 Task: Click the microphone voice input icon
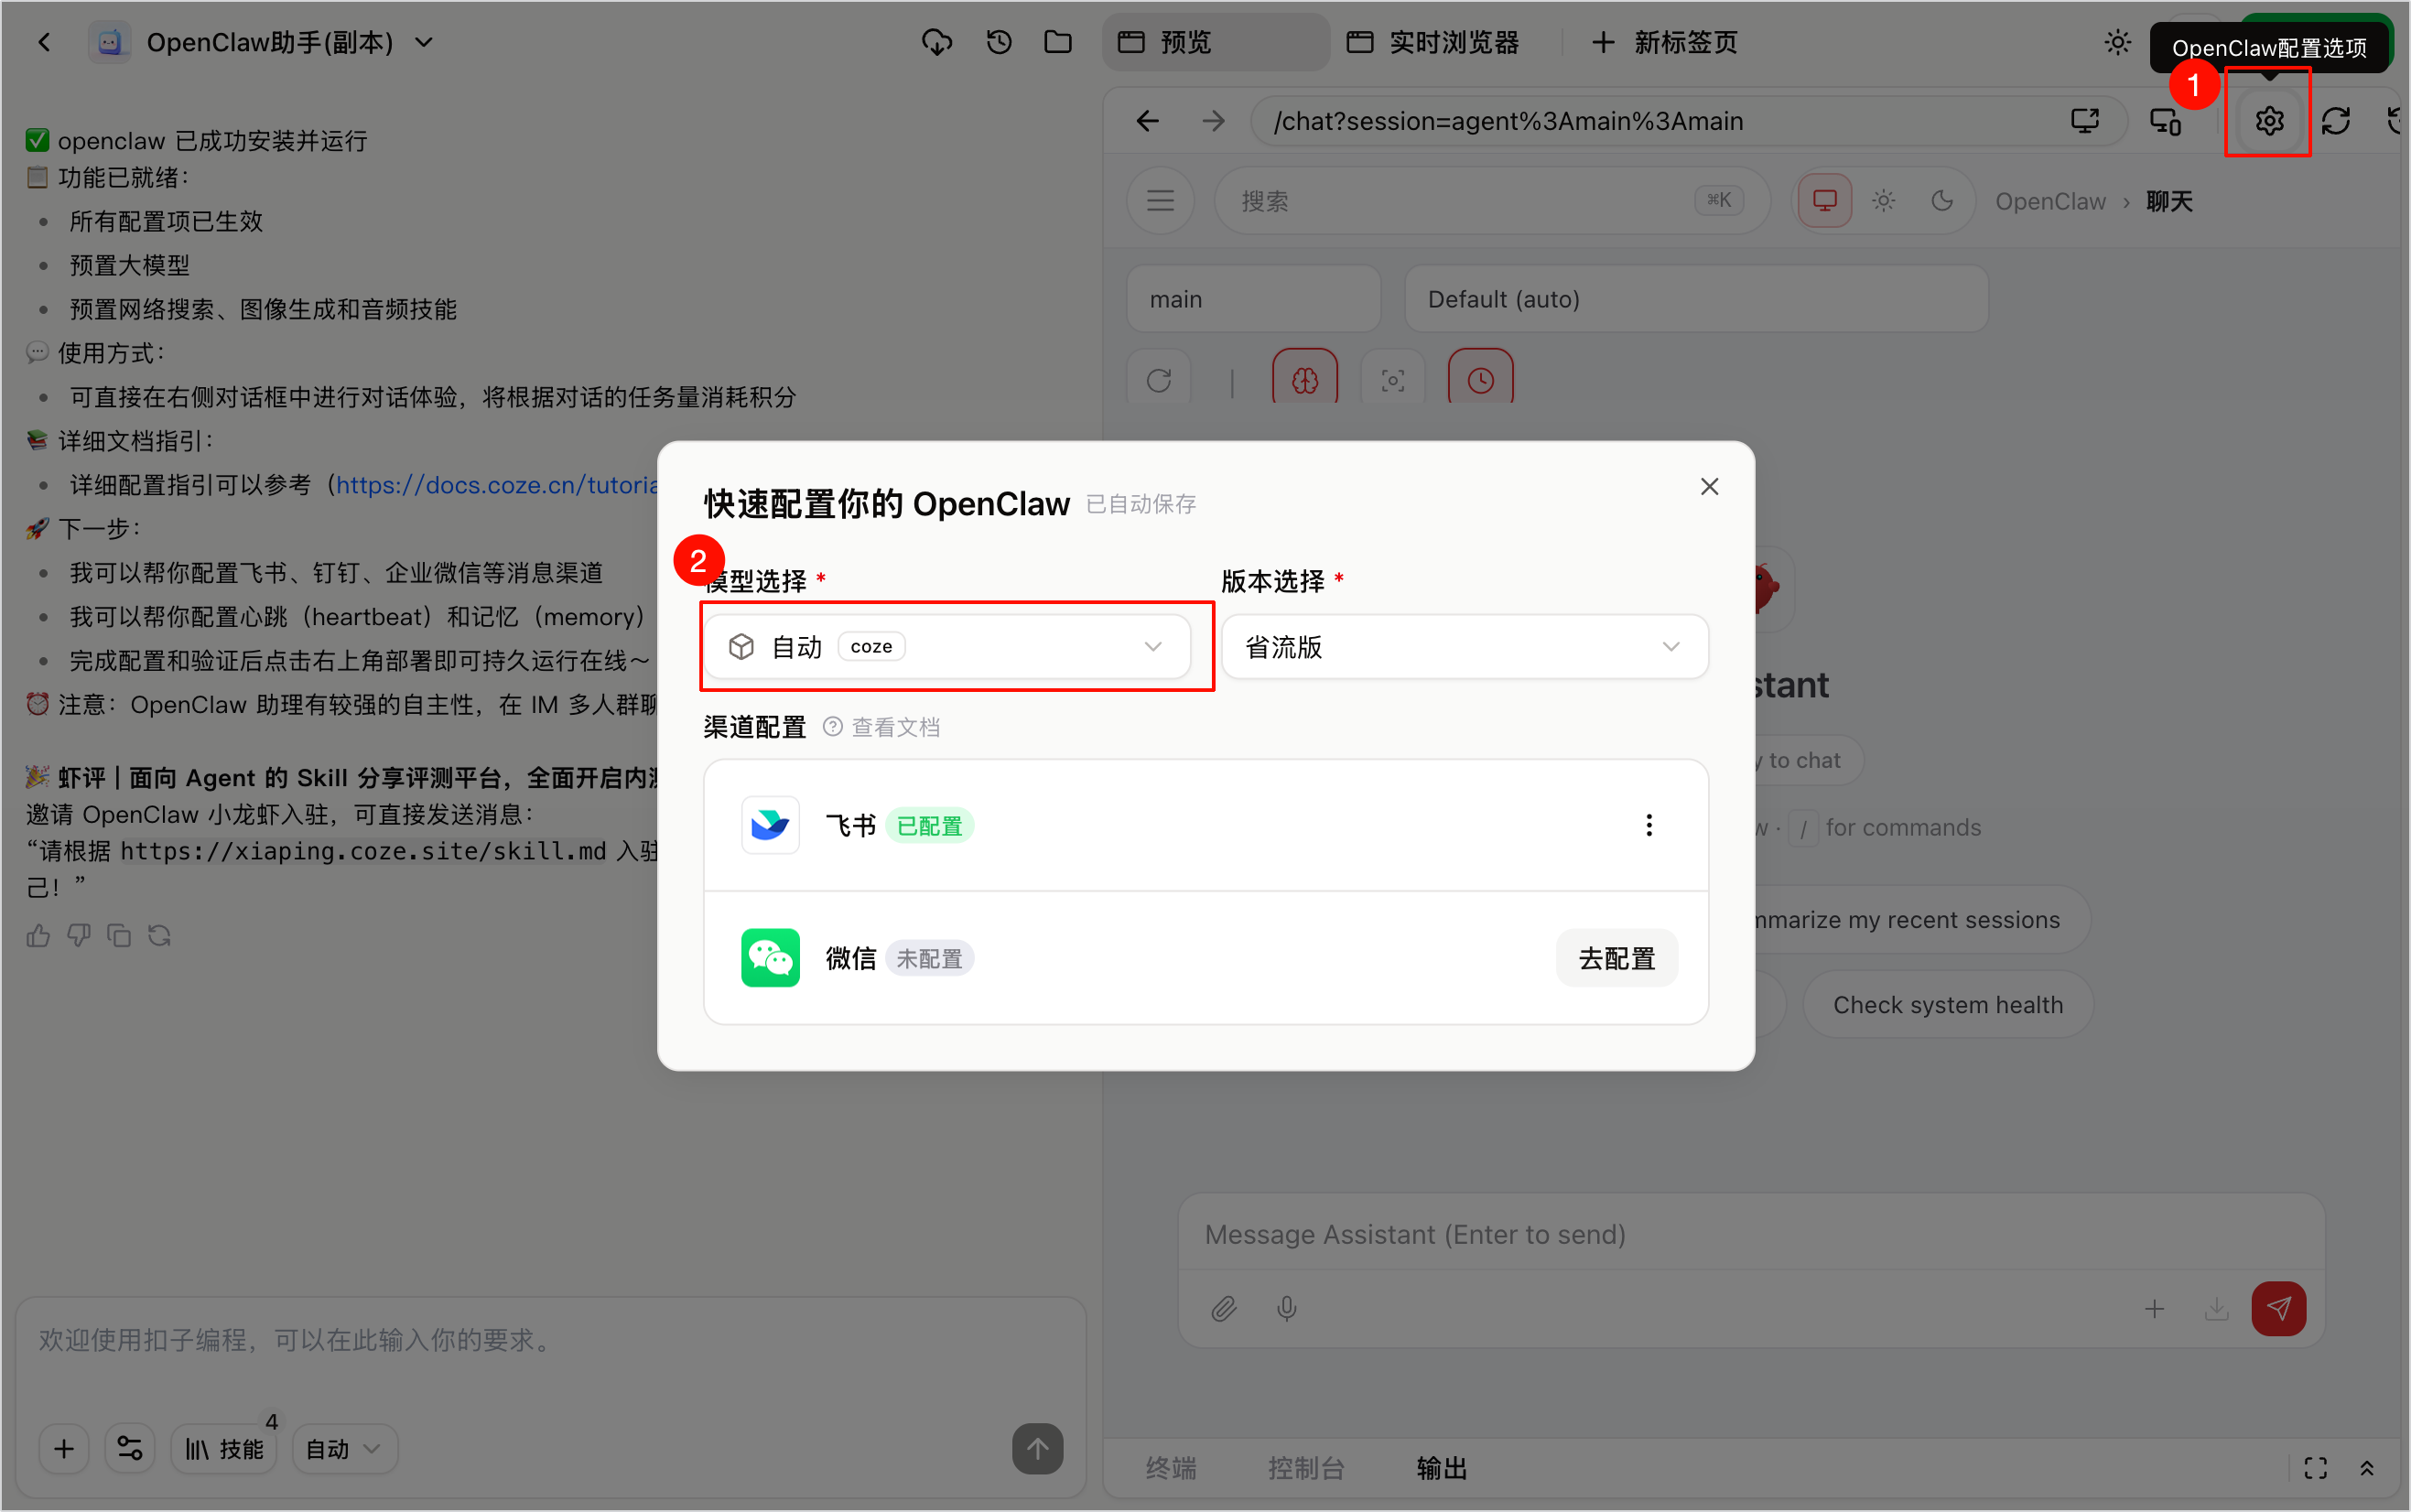(x=1287, y=1308)
